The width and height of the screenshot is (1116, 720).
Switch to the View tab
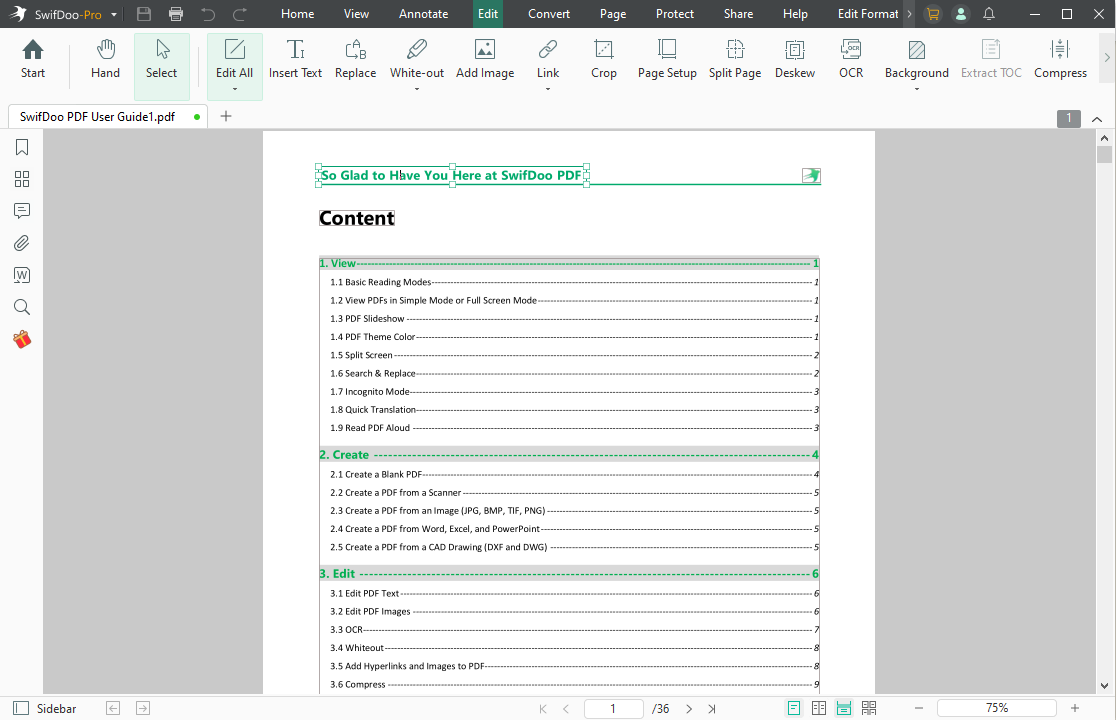(356, 14)
